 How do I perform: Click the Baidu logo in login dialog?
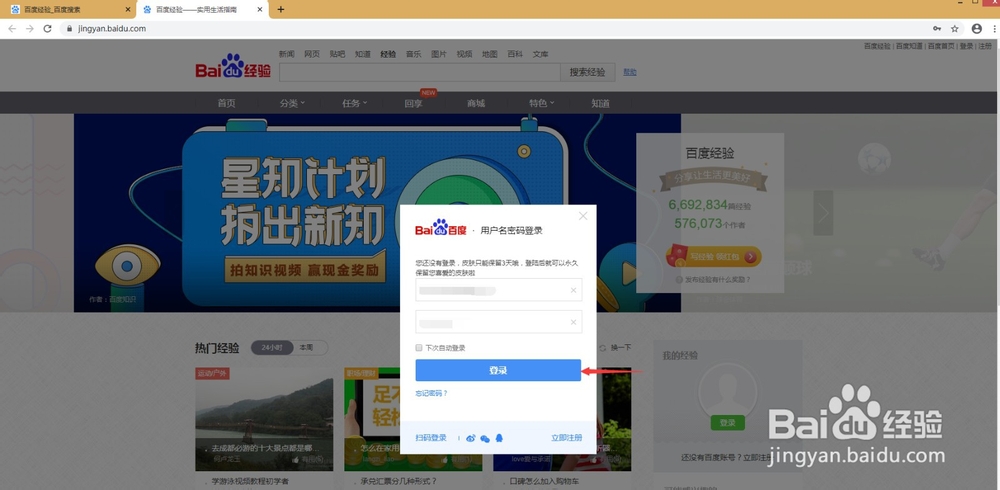point(441,228)
